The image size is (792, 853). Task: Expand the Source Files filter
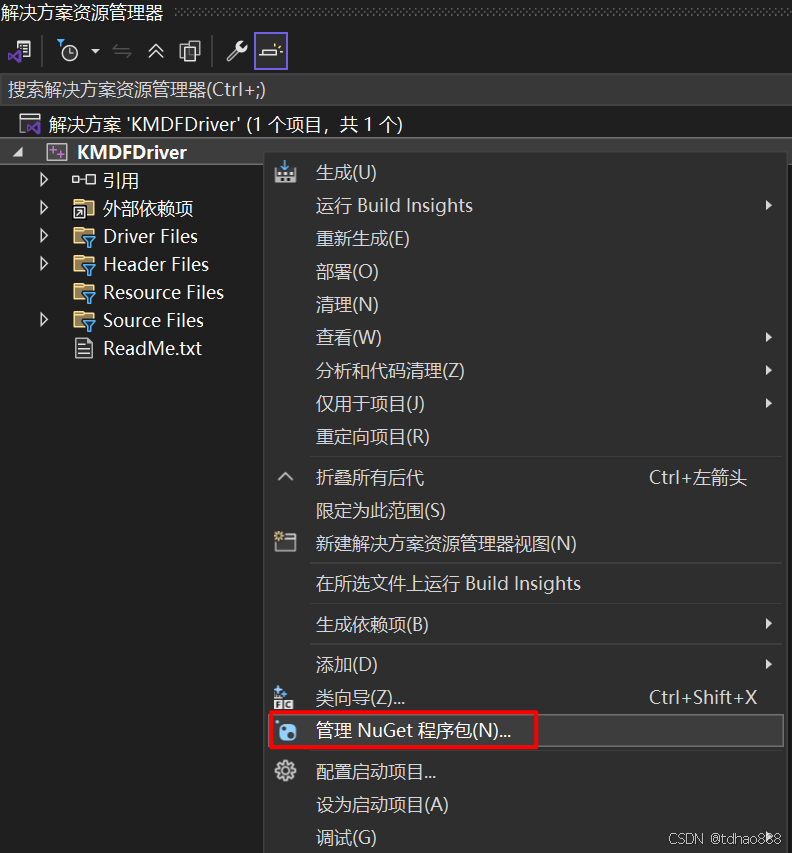[44, 320]
